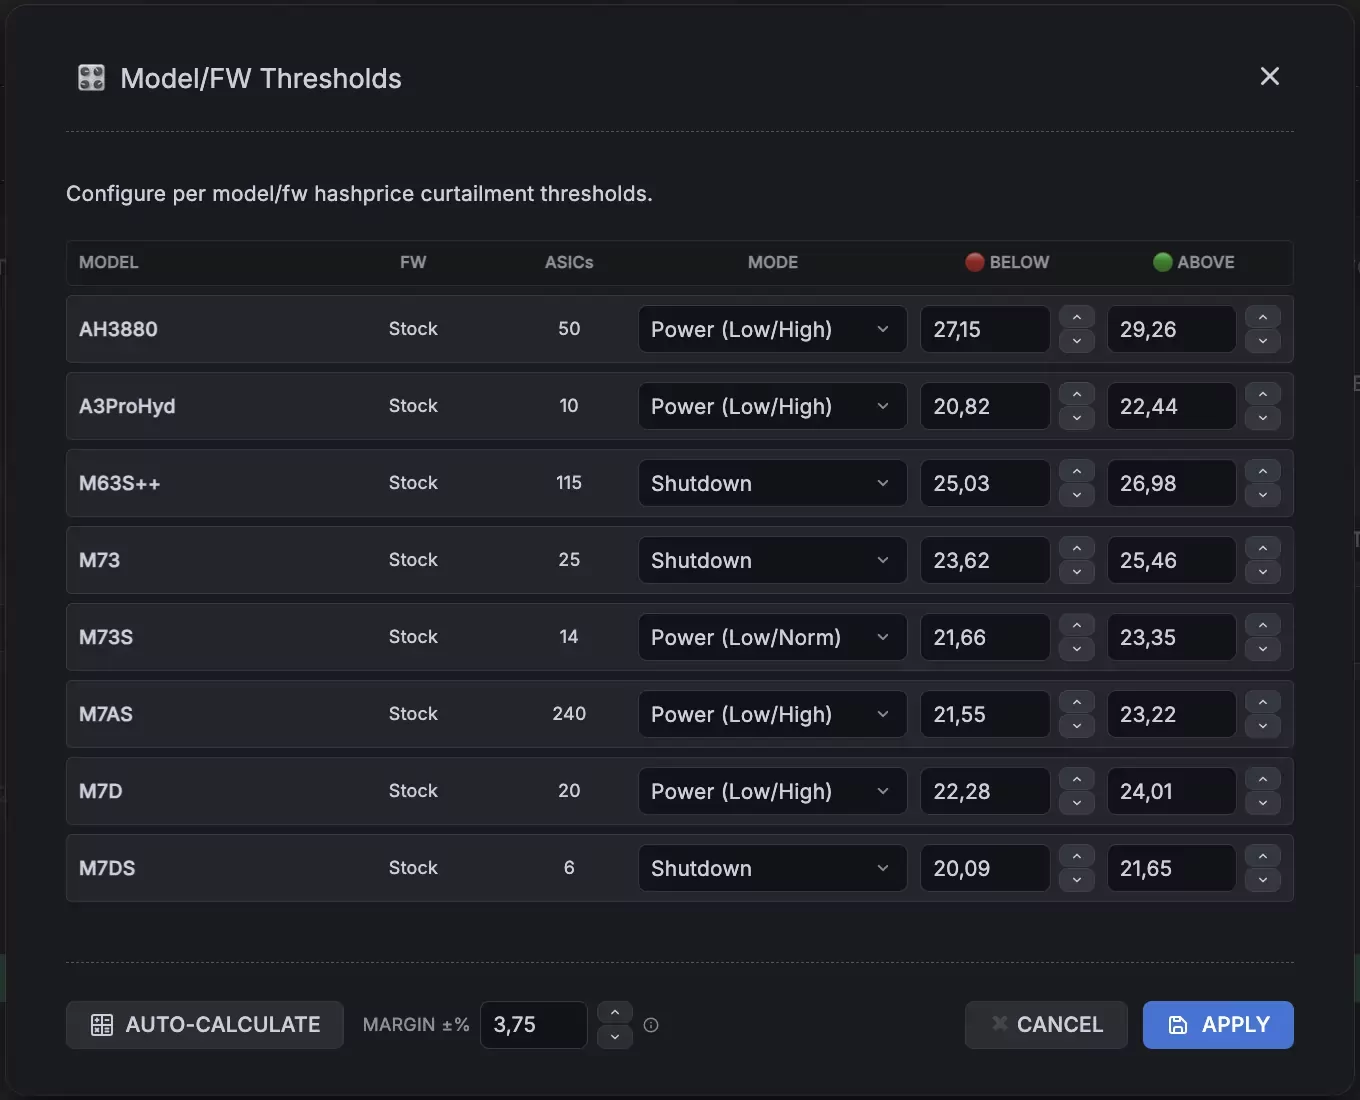Open the M73S Power (Low/Norm) dropdown
Screen dimensions: 1360x1100
(772, 637)
